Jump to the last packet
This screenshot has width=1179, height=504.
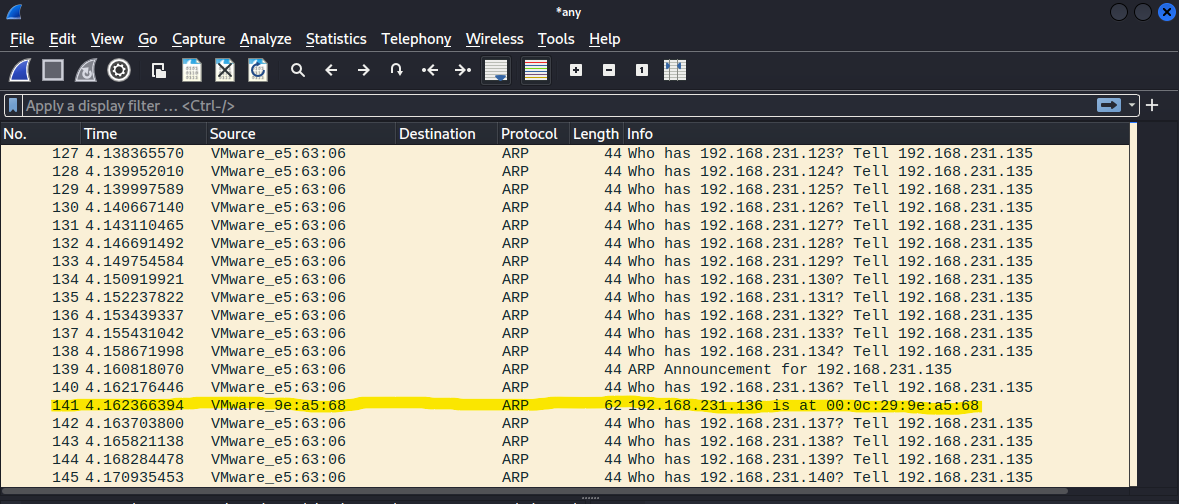pyautogui.click(x=462, y=70)
